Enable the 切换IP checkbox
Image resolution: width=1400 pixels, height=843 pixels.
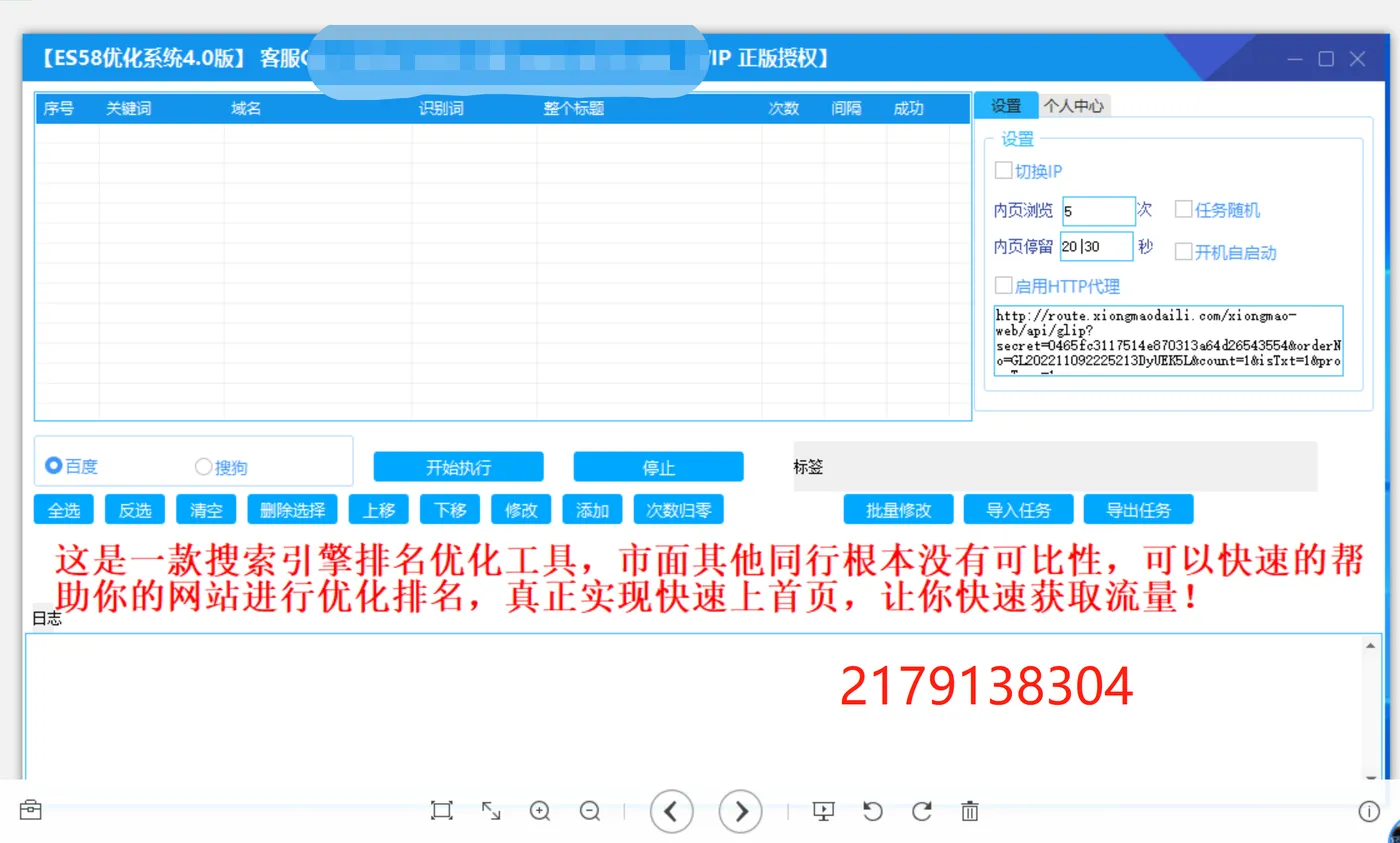[x=1003, y=171]
